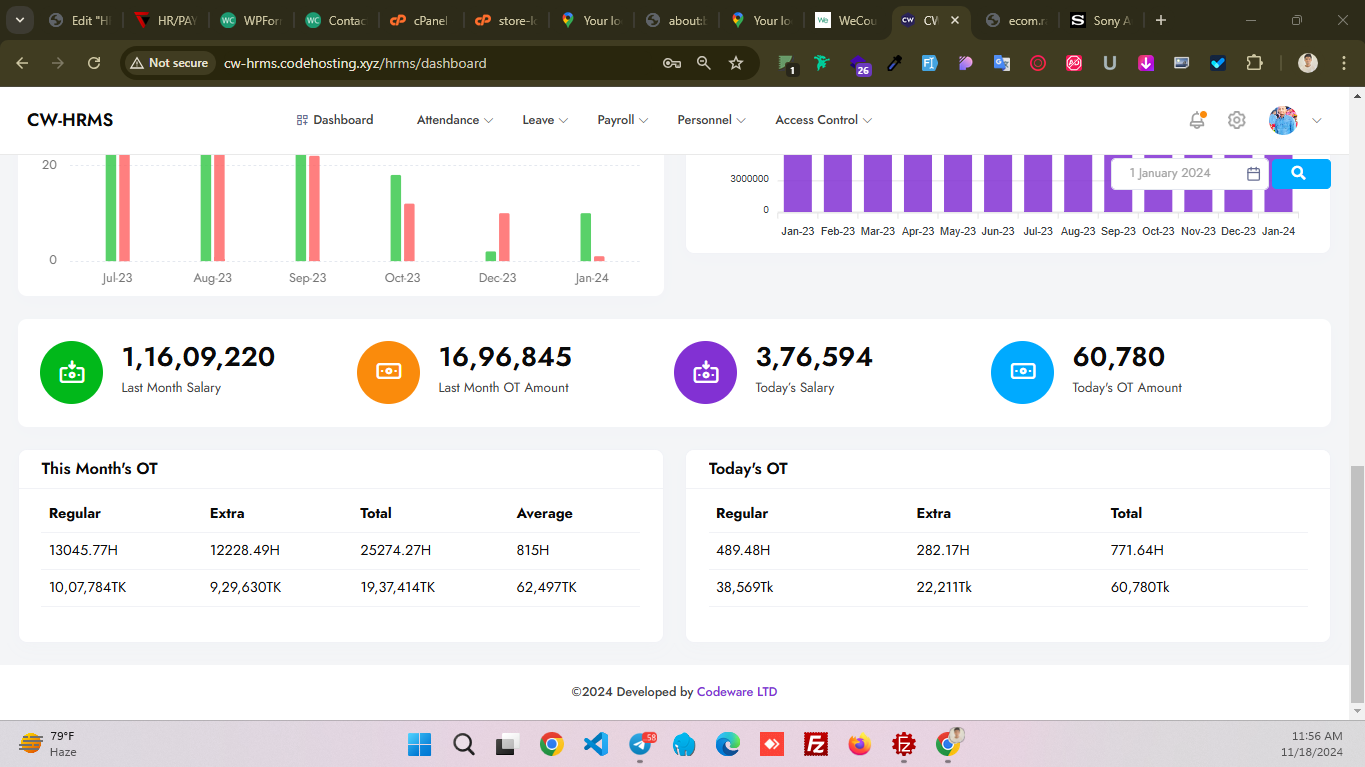The height and width of the screenshot is (767, 1365).
Task: Click the notification bell icon
Action: 1196,120
